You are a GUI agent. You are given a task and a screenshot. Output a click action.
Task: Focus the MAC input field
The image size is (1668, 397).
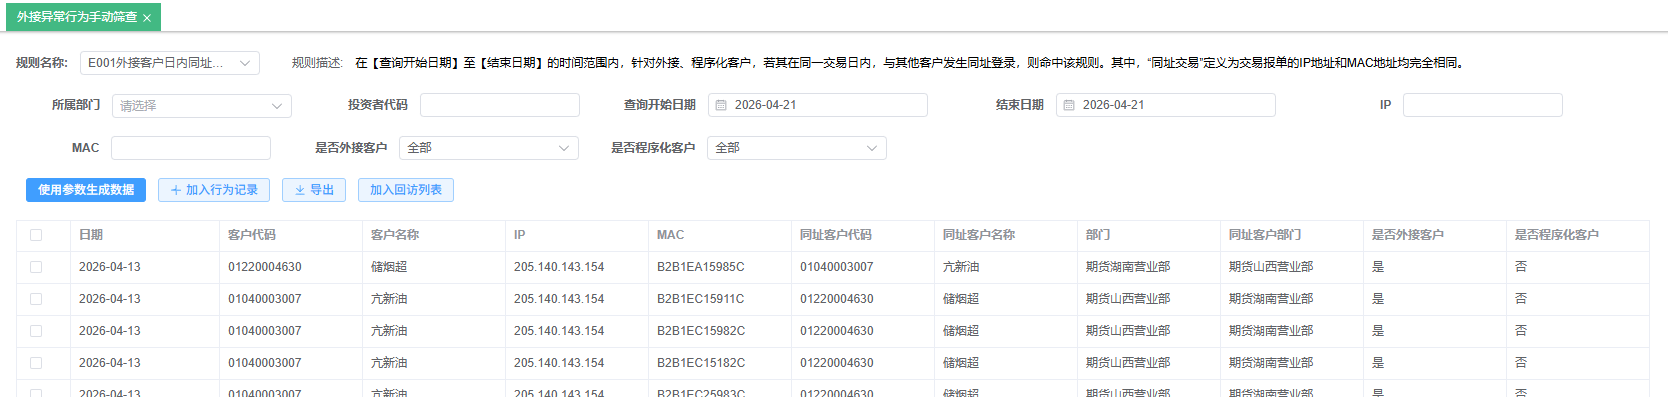[x=191, y=148]
